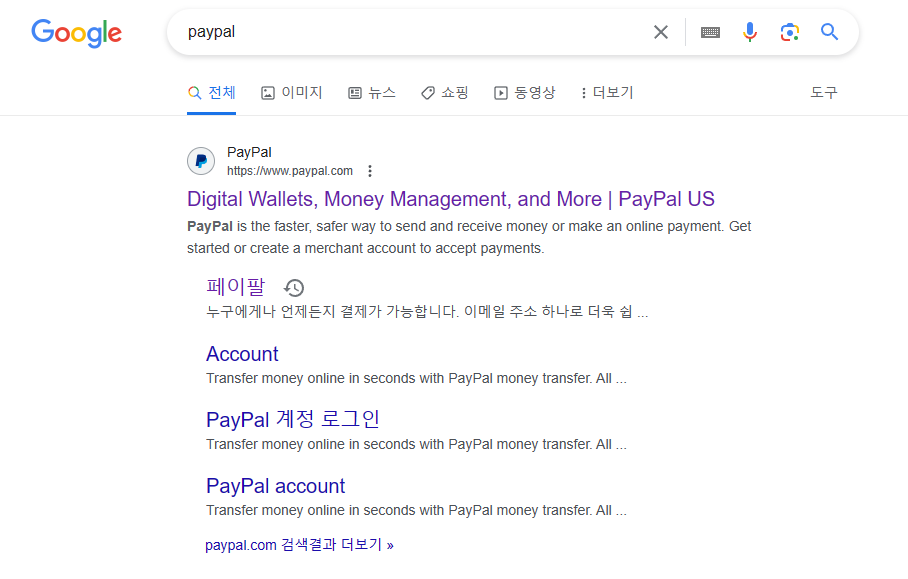
Task: Open the Digital Wallets, Money Management result title
Action: [451, 199]
